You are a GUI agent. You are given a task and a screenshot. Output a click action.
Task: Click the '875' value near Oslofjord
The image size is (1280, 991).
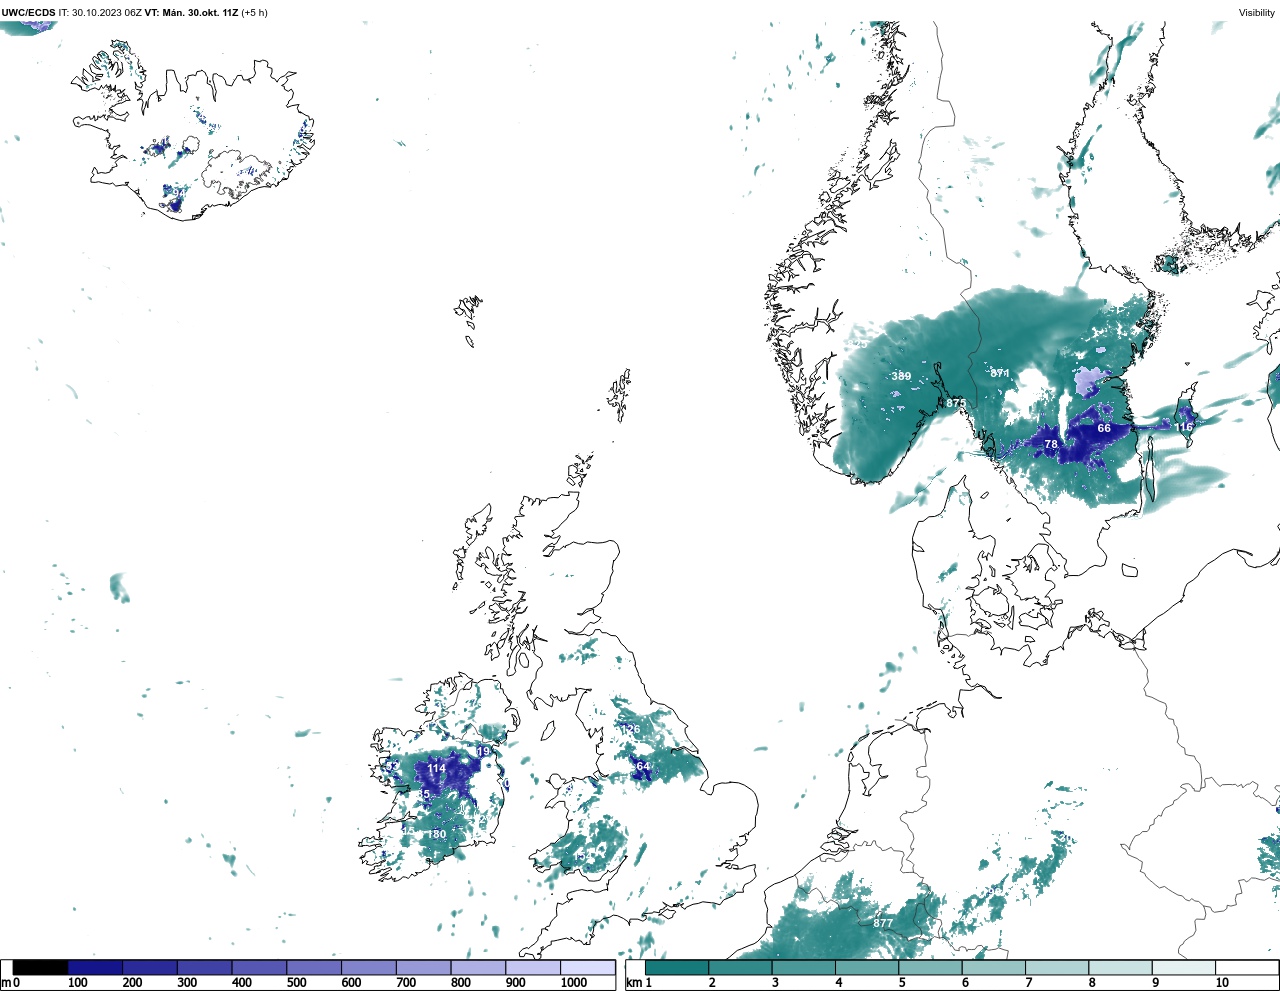(956, 403)
